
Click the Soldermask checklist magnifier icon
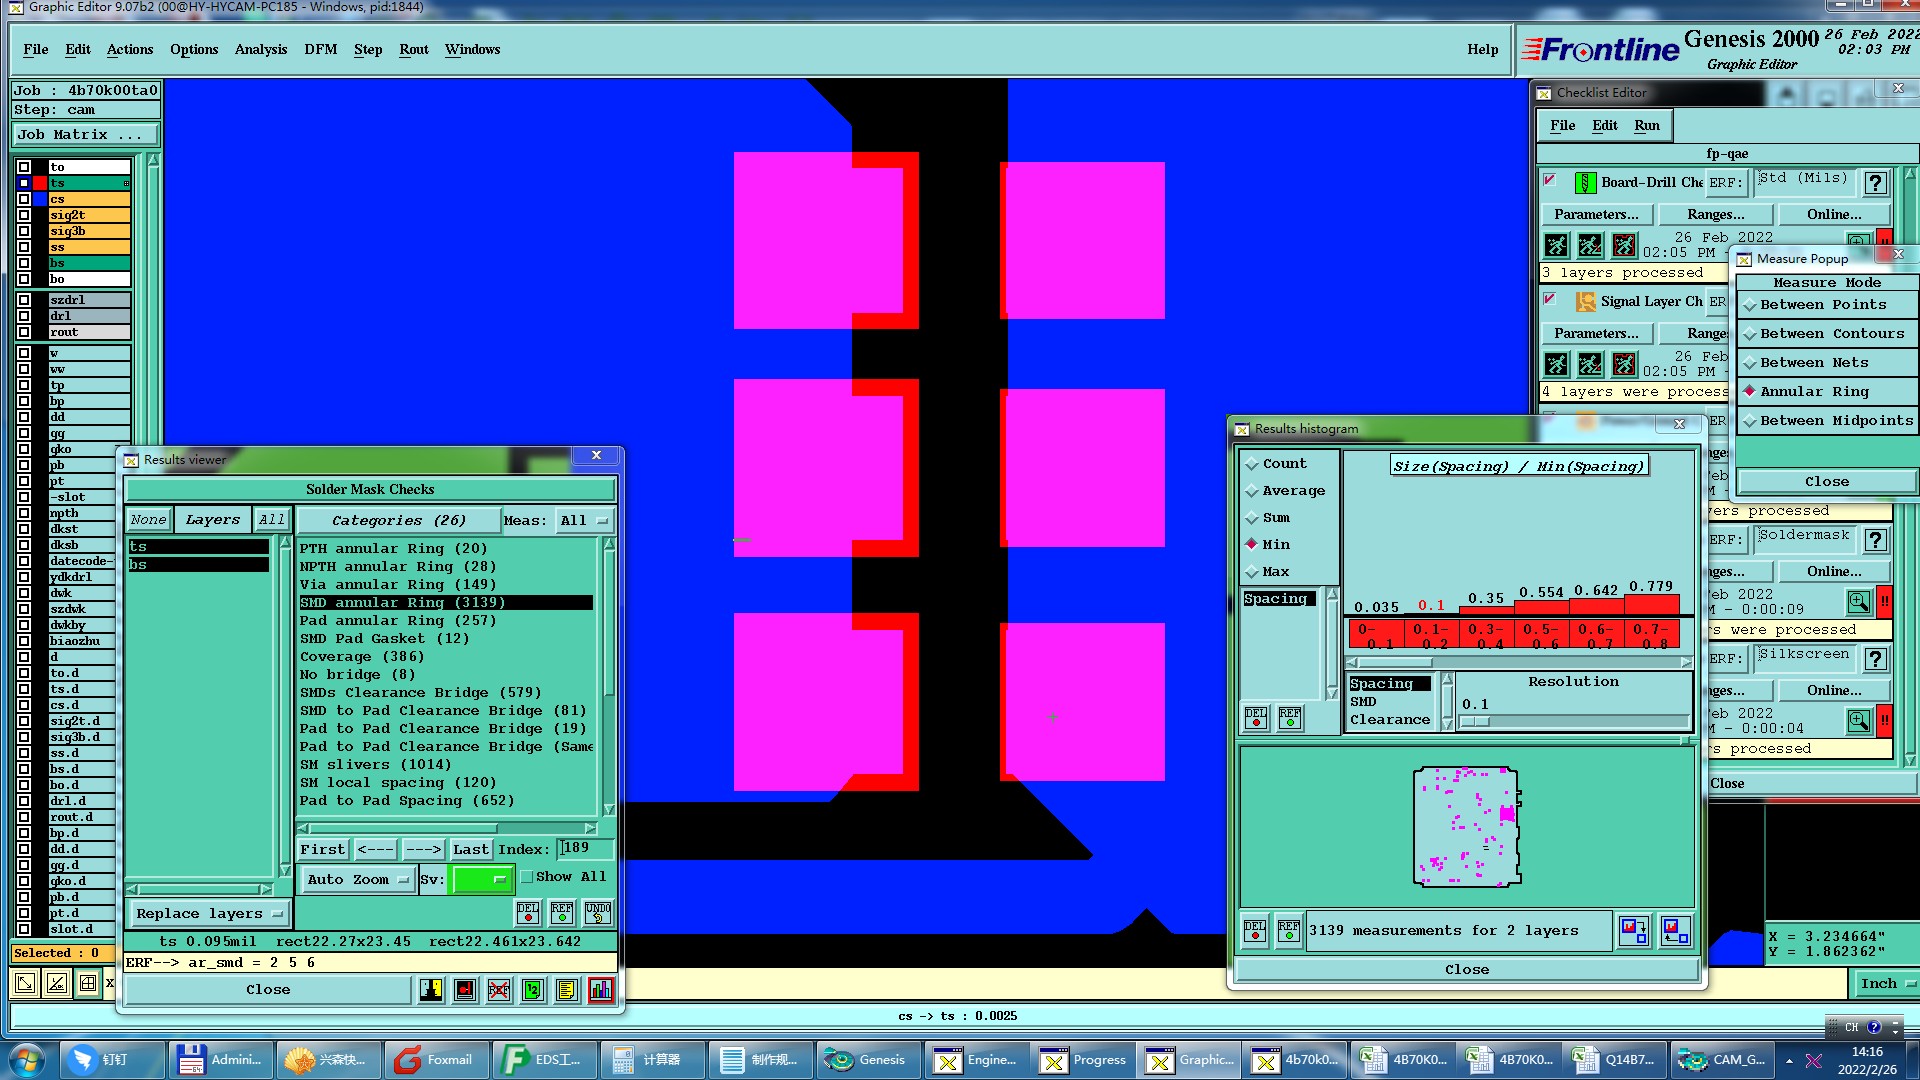pos(1858,602)
